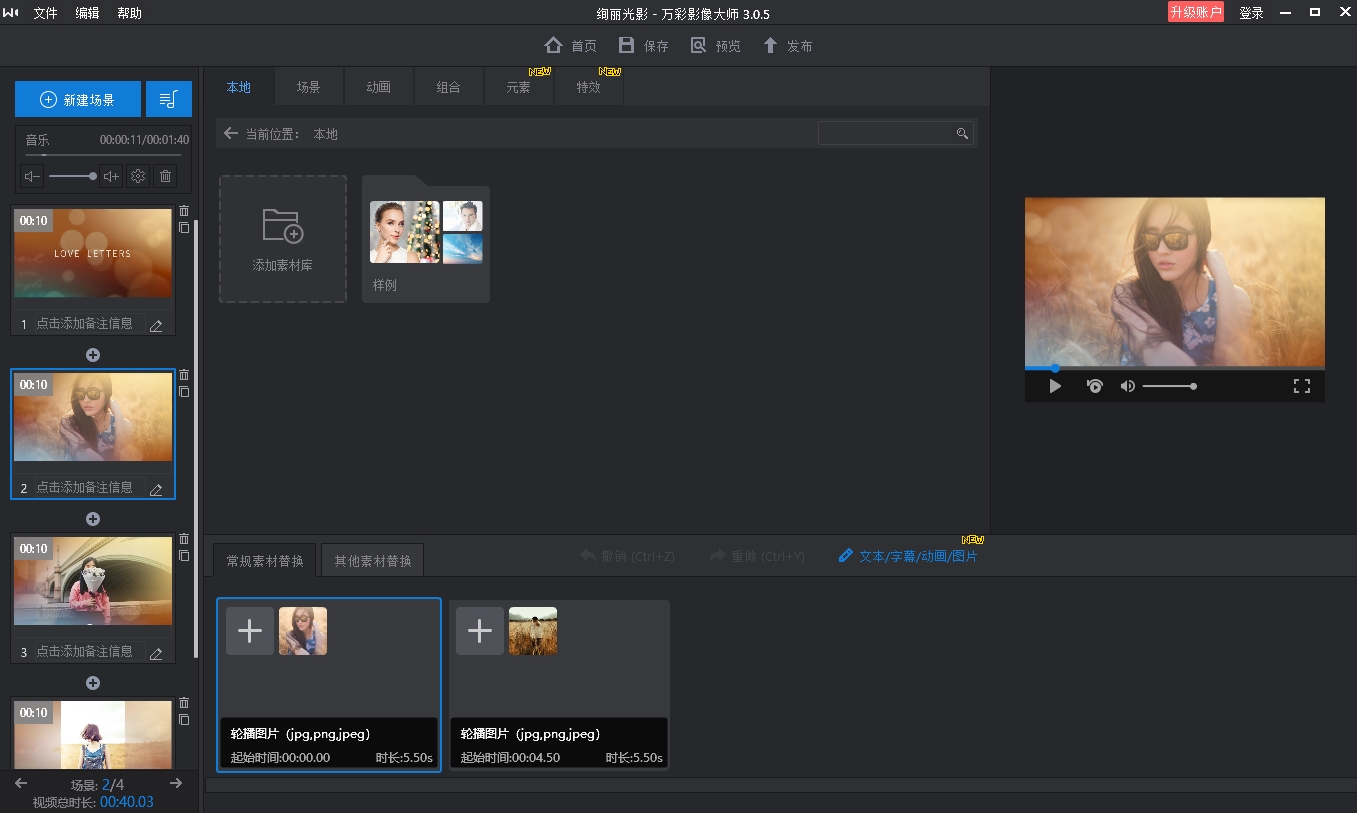1357x813 pixels.
Task: Add a scene after scene 1 with plus icon
Action: (x=93, y=355)
